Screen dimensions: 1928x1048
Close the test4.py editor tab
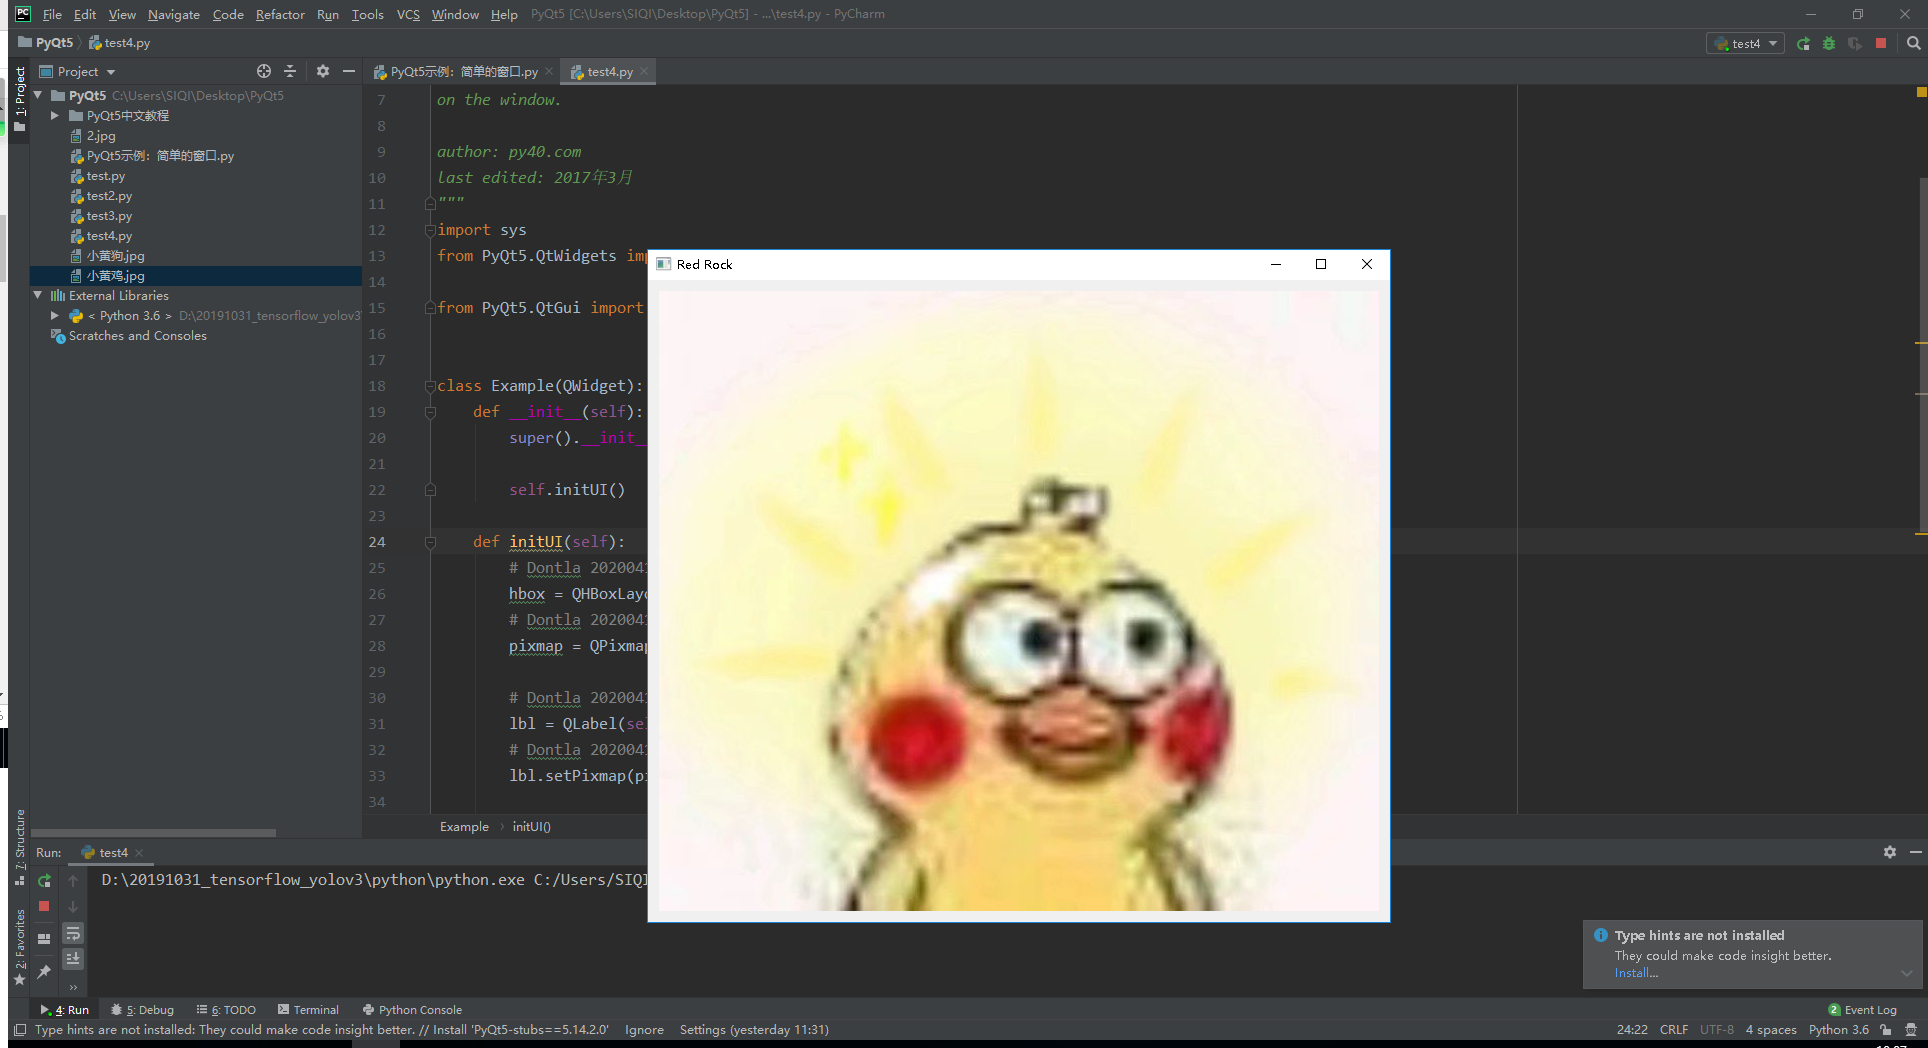tap(644, 71)
